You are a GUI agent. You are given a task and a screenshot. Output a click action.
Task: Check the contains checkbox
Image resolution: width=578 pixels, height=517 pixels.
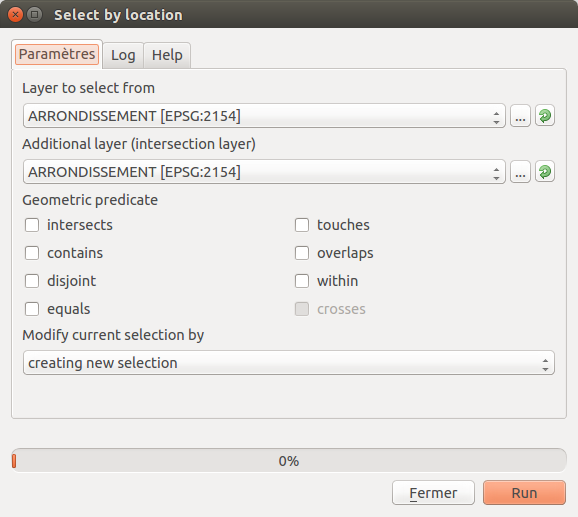click(32, 253)
